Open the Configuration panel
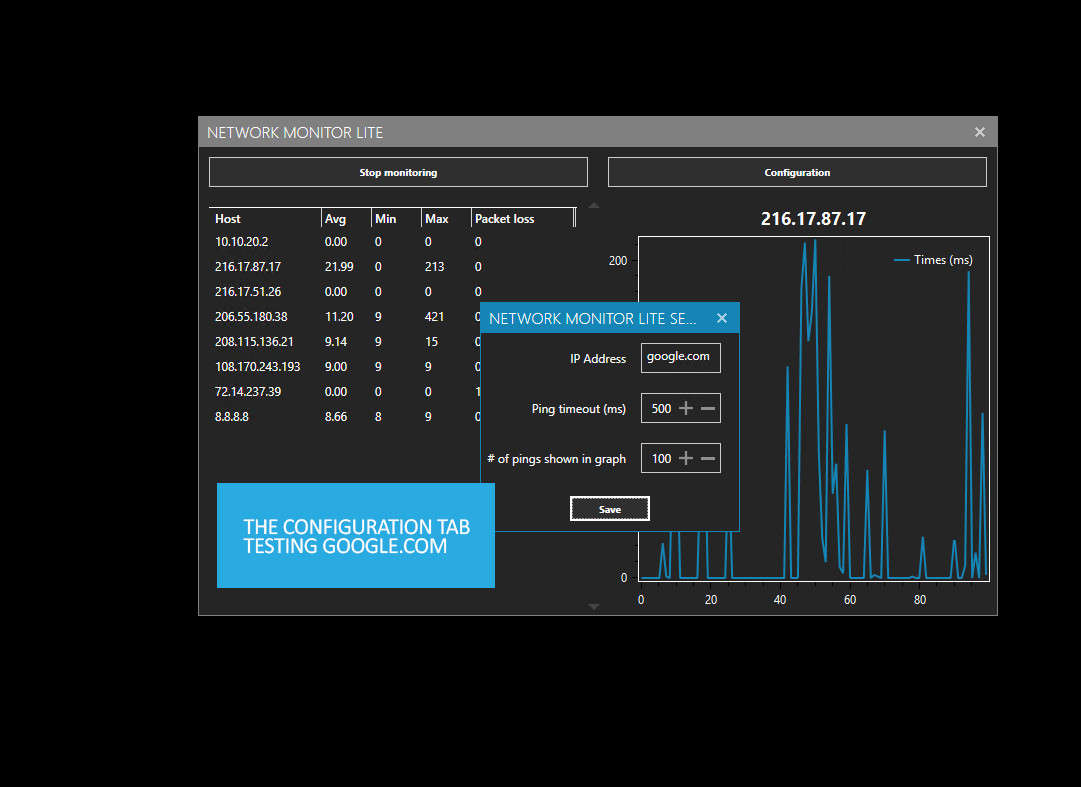The height and width of the screenshot is (787, 1081). pos(796,171)
